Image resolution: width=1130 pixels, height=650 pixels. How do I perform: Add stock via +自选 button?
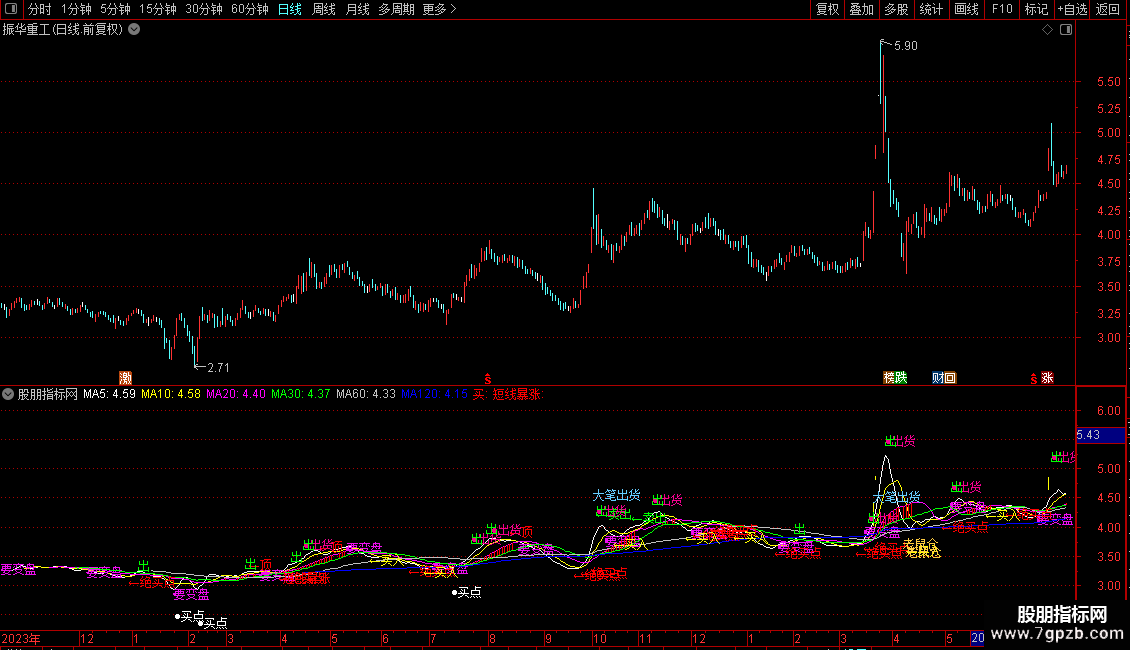pos(1072,9)
